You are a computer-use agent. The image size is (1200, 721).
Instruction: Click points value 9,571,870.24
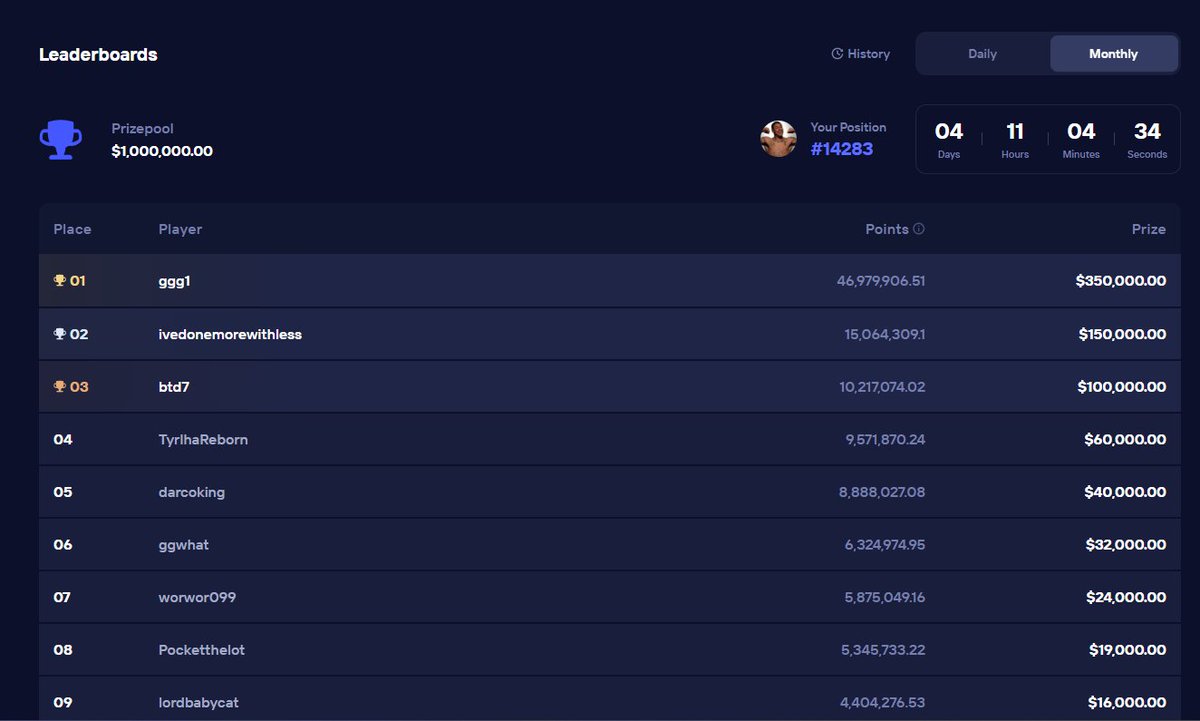click(885, 439)
